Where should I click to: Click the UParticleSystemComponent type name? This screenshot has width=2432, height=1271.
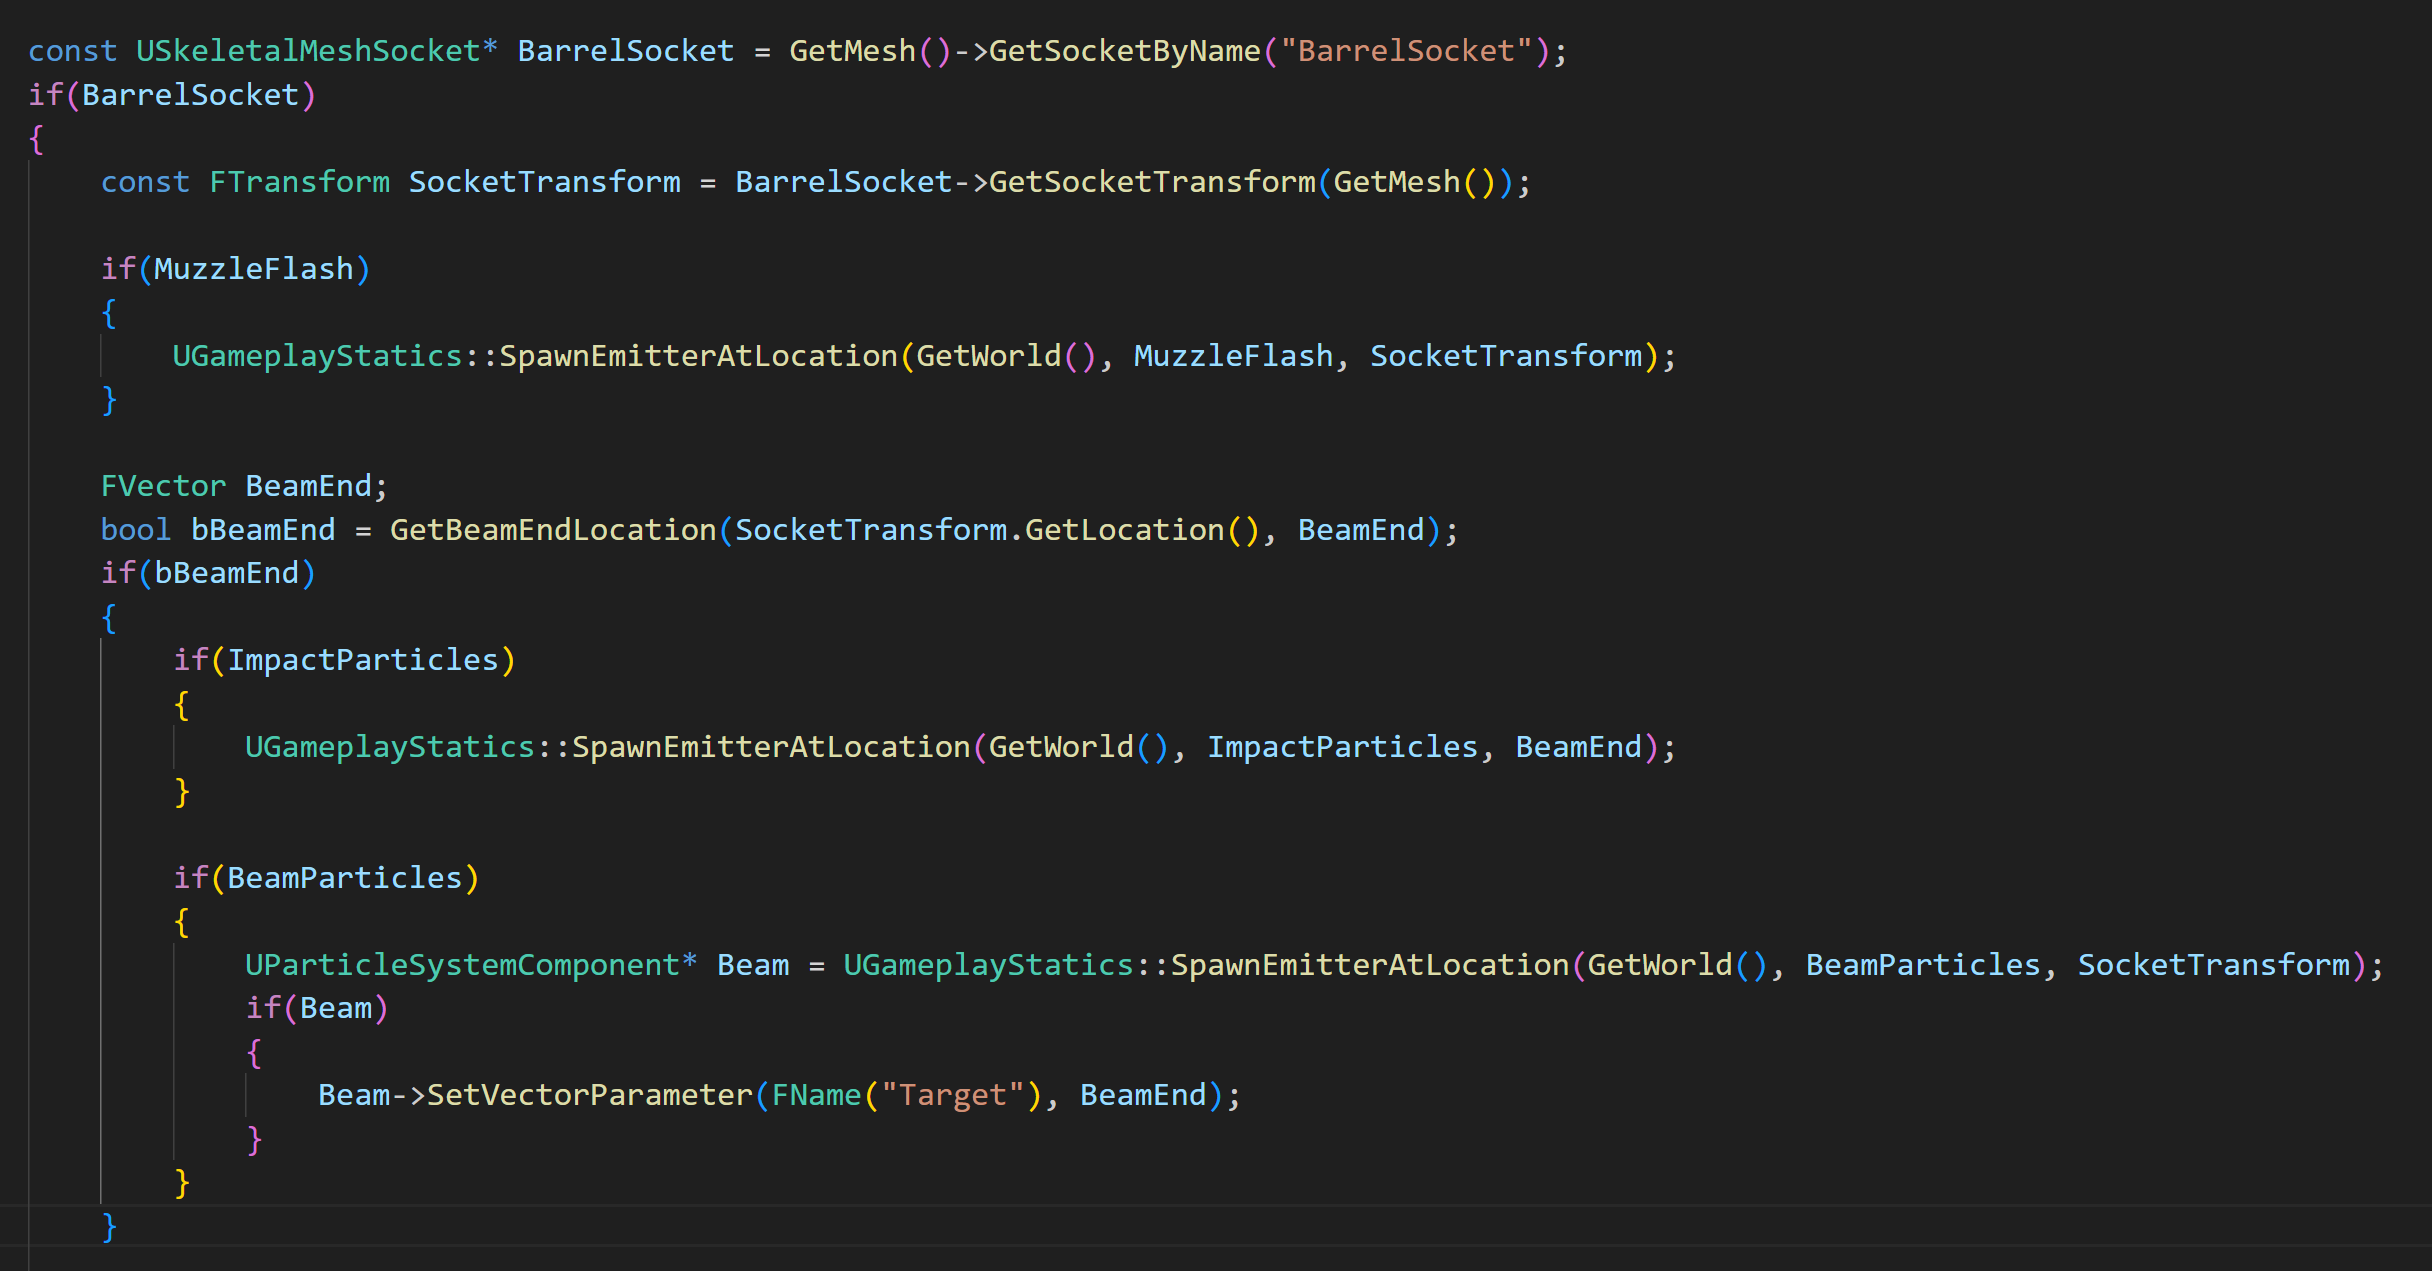point(462,965)
